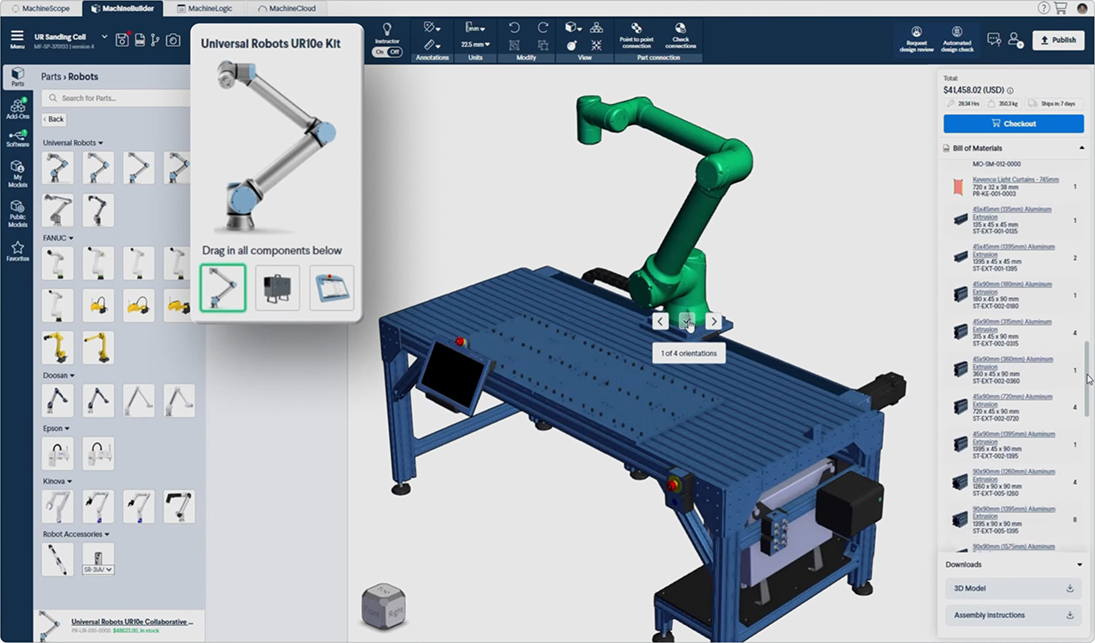
Task: Open the 22.5 mm grid size dropdown
Action: click(475, 45)
